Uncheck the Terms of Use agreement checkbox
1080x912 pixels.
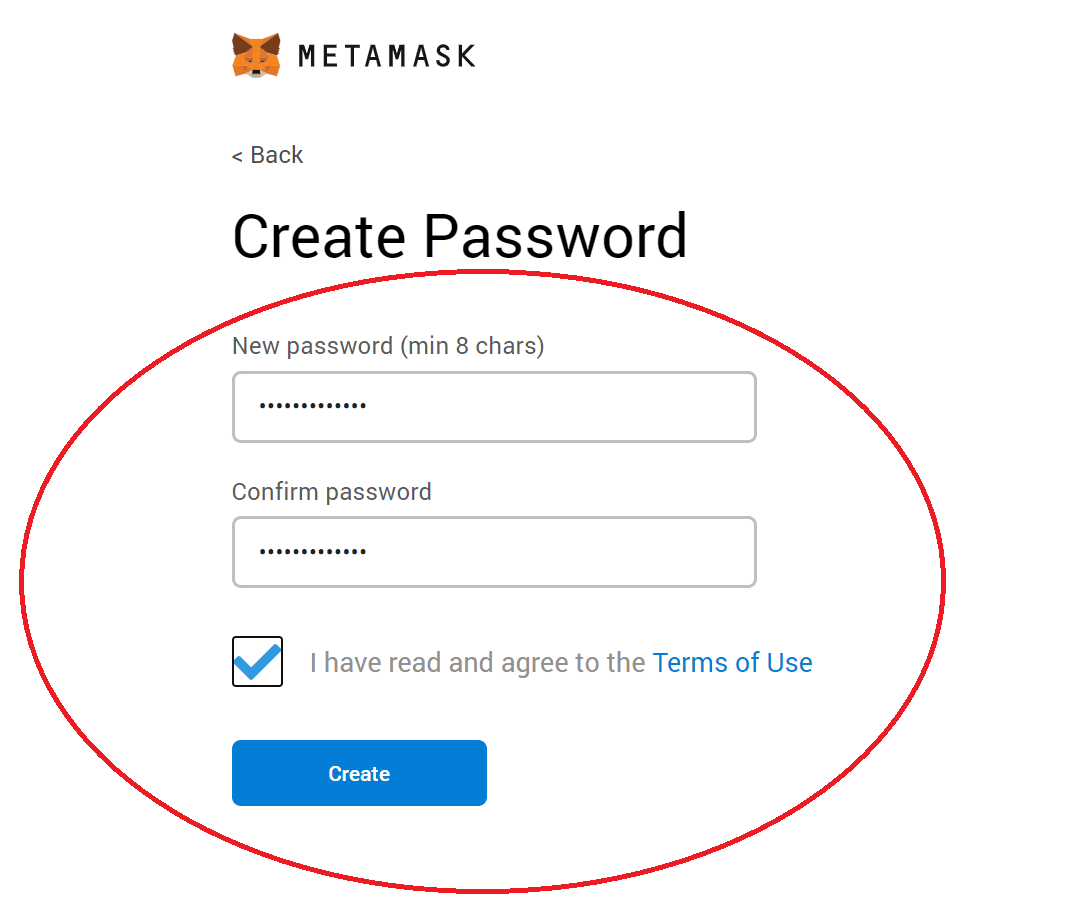(x=258, y=661)
